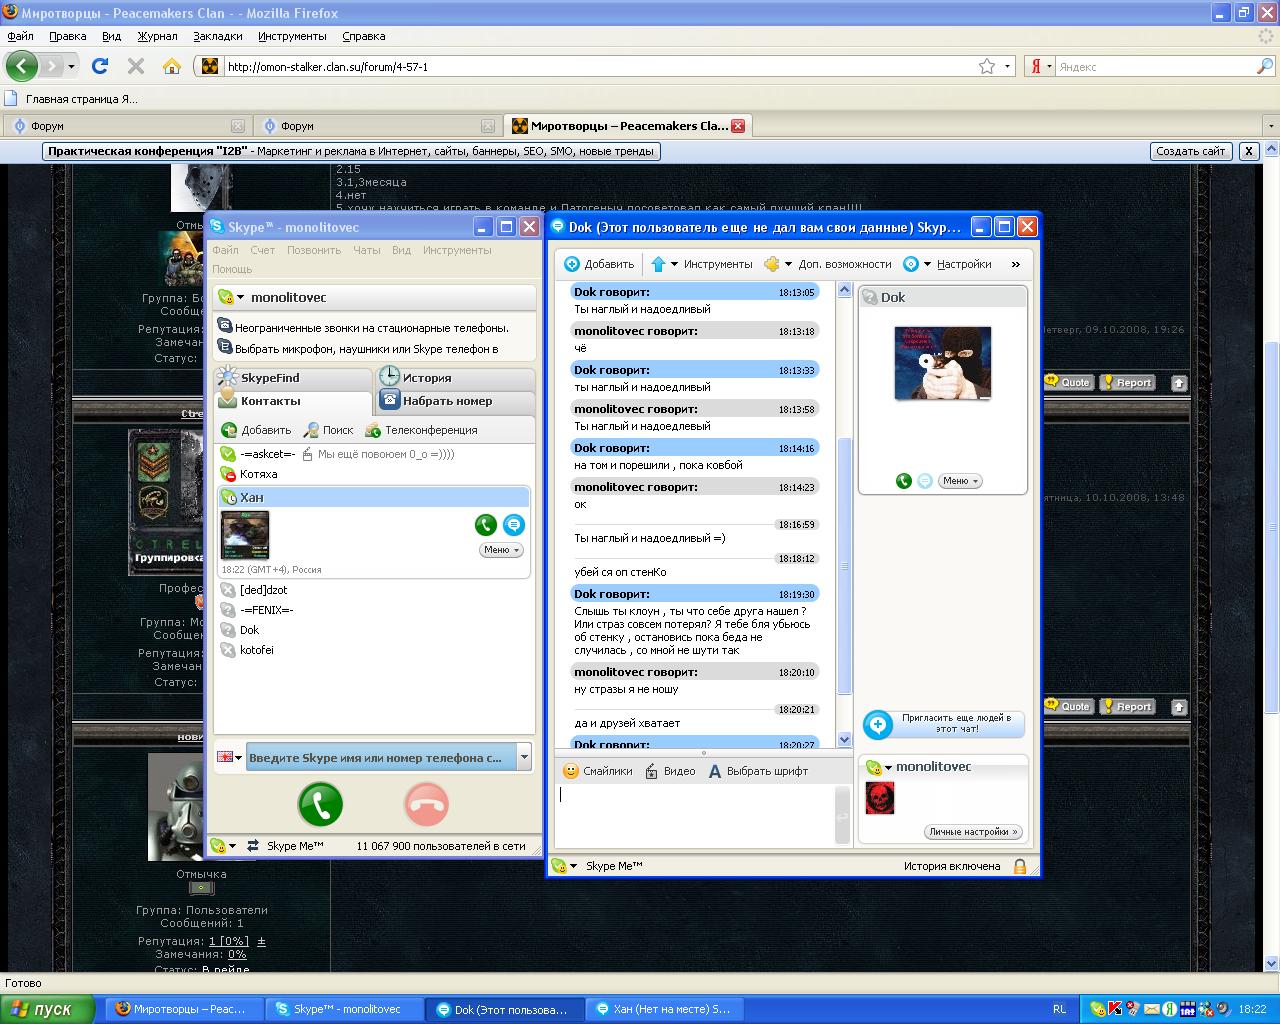Click Хан's avatar thumbnail in contacts
The width and height of the screenshot is (1280, 1024).
(x=245, y=536)
